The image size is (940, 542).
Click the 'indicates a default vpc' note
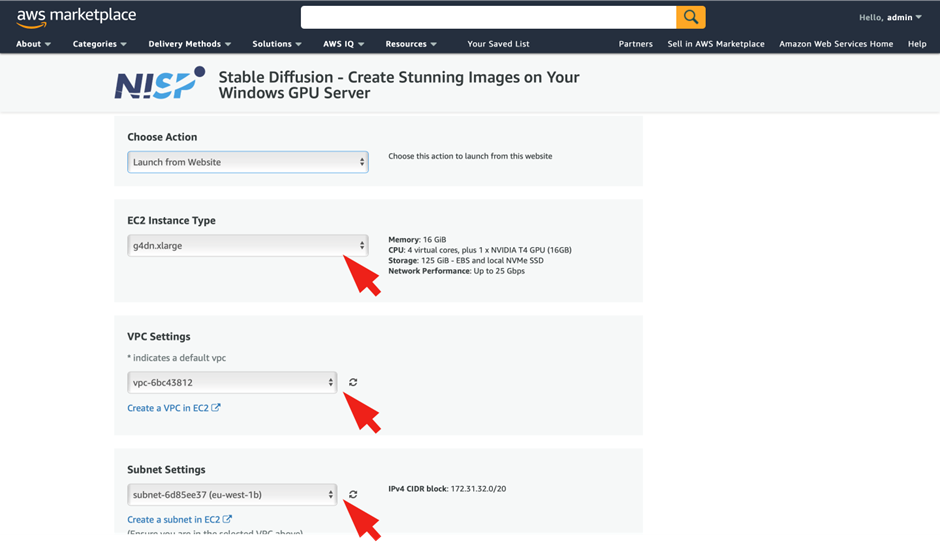tap(177, 358)
